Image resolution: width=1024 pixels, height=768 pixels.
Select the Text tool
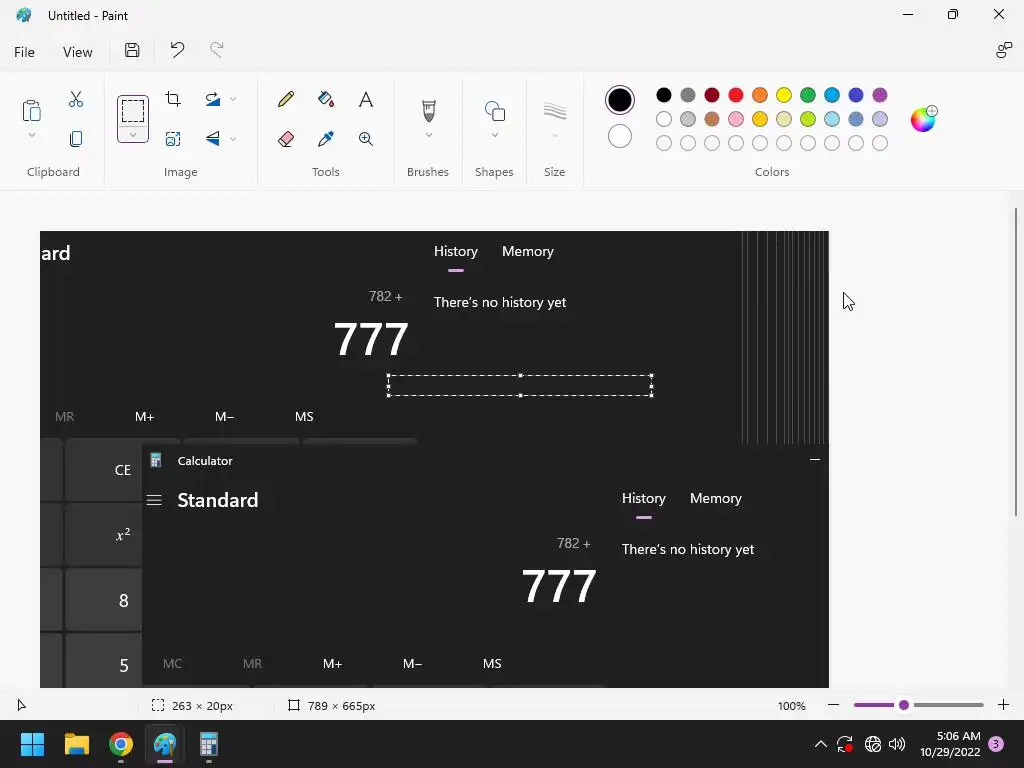click(x=366, y=99)
